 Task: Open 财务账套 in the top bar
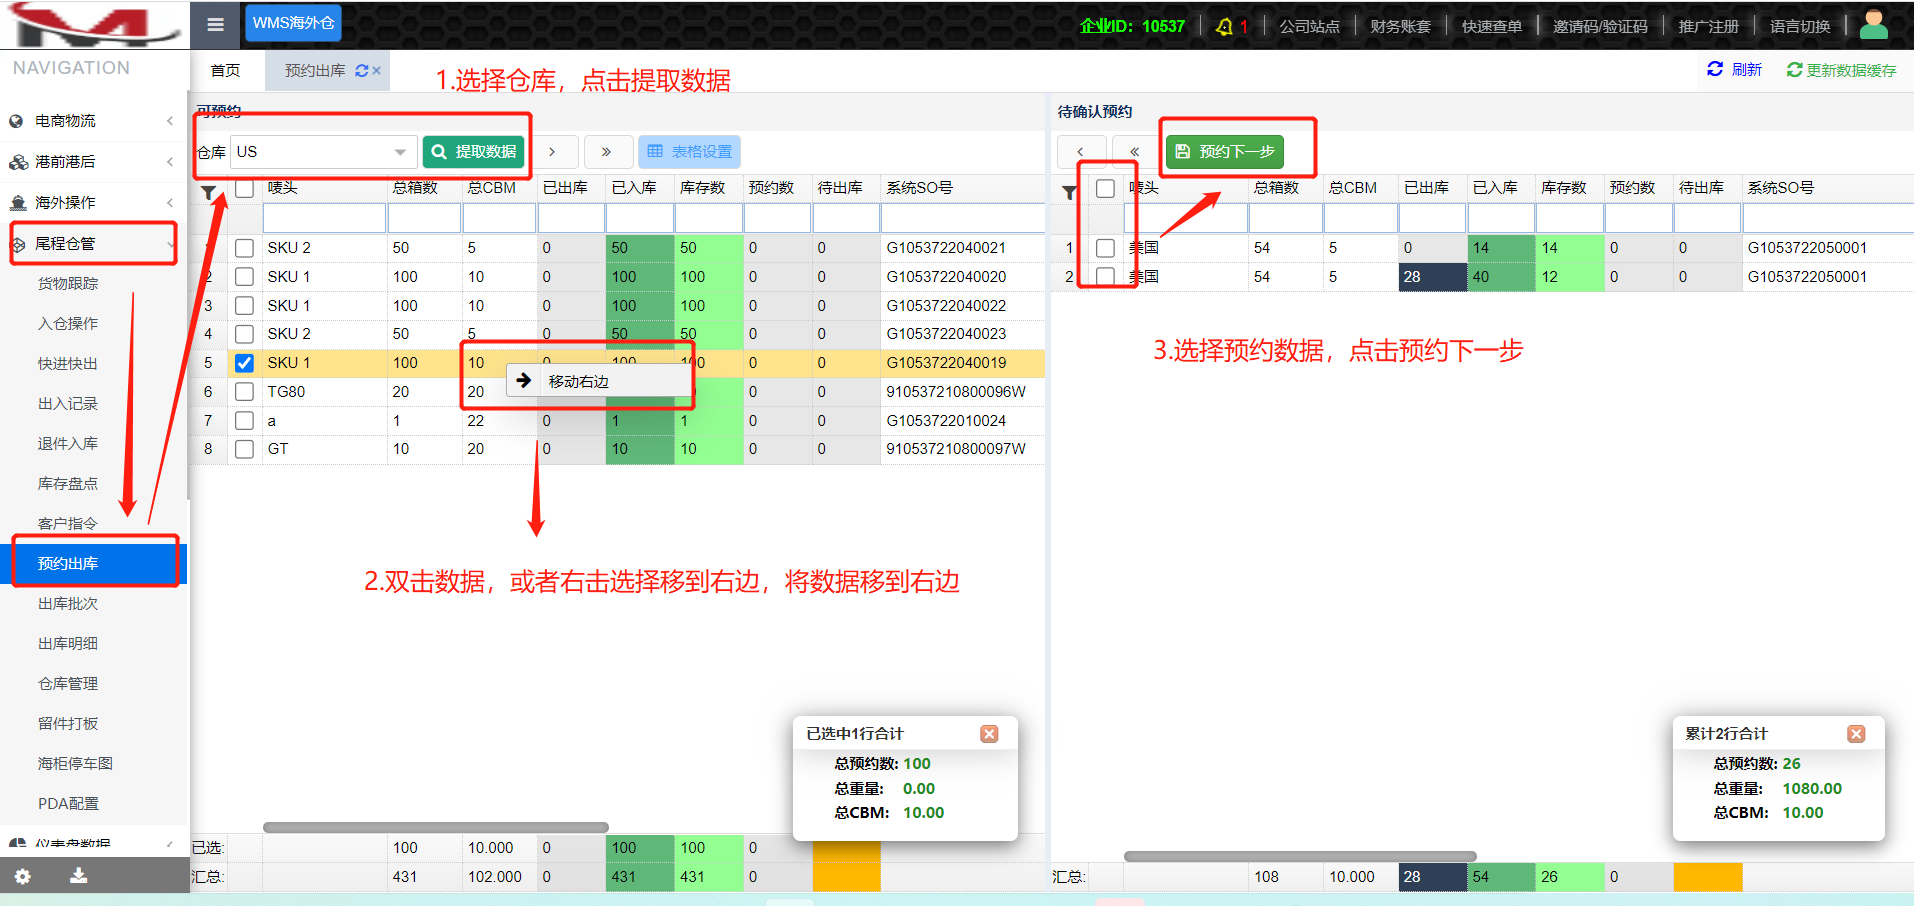pos(1401,27)
